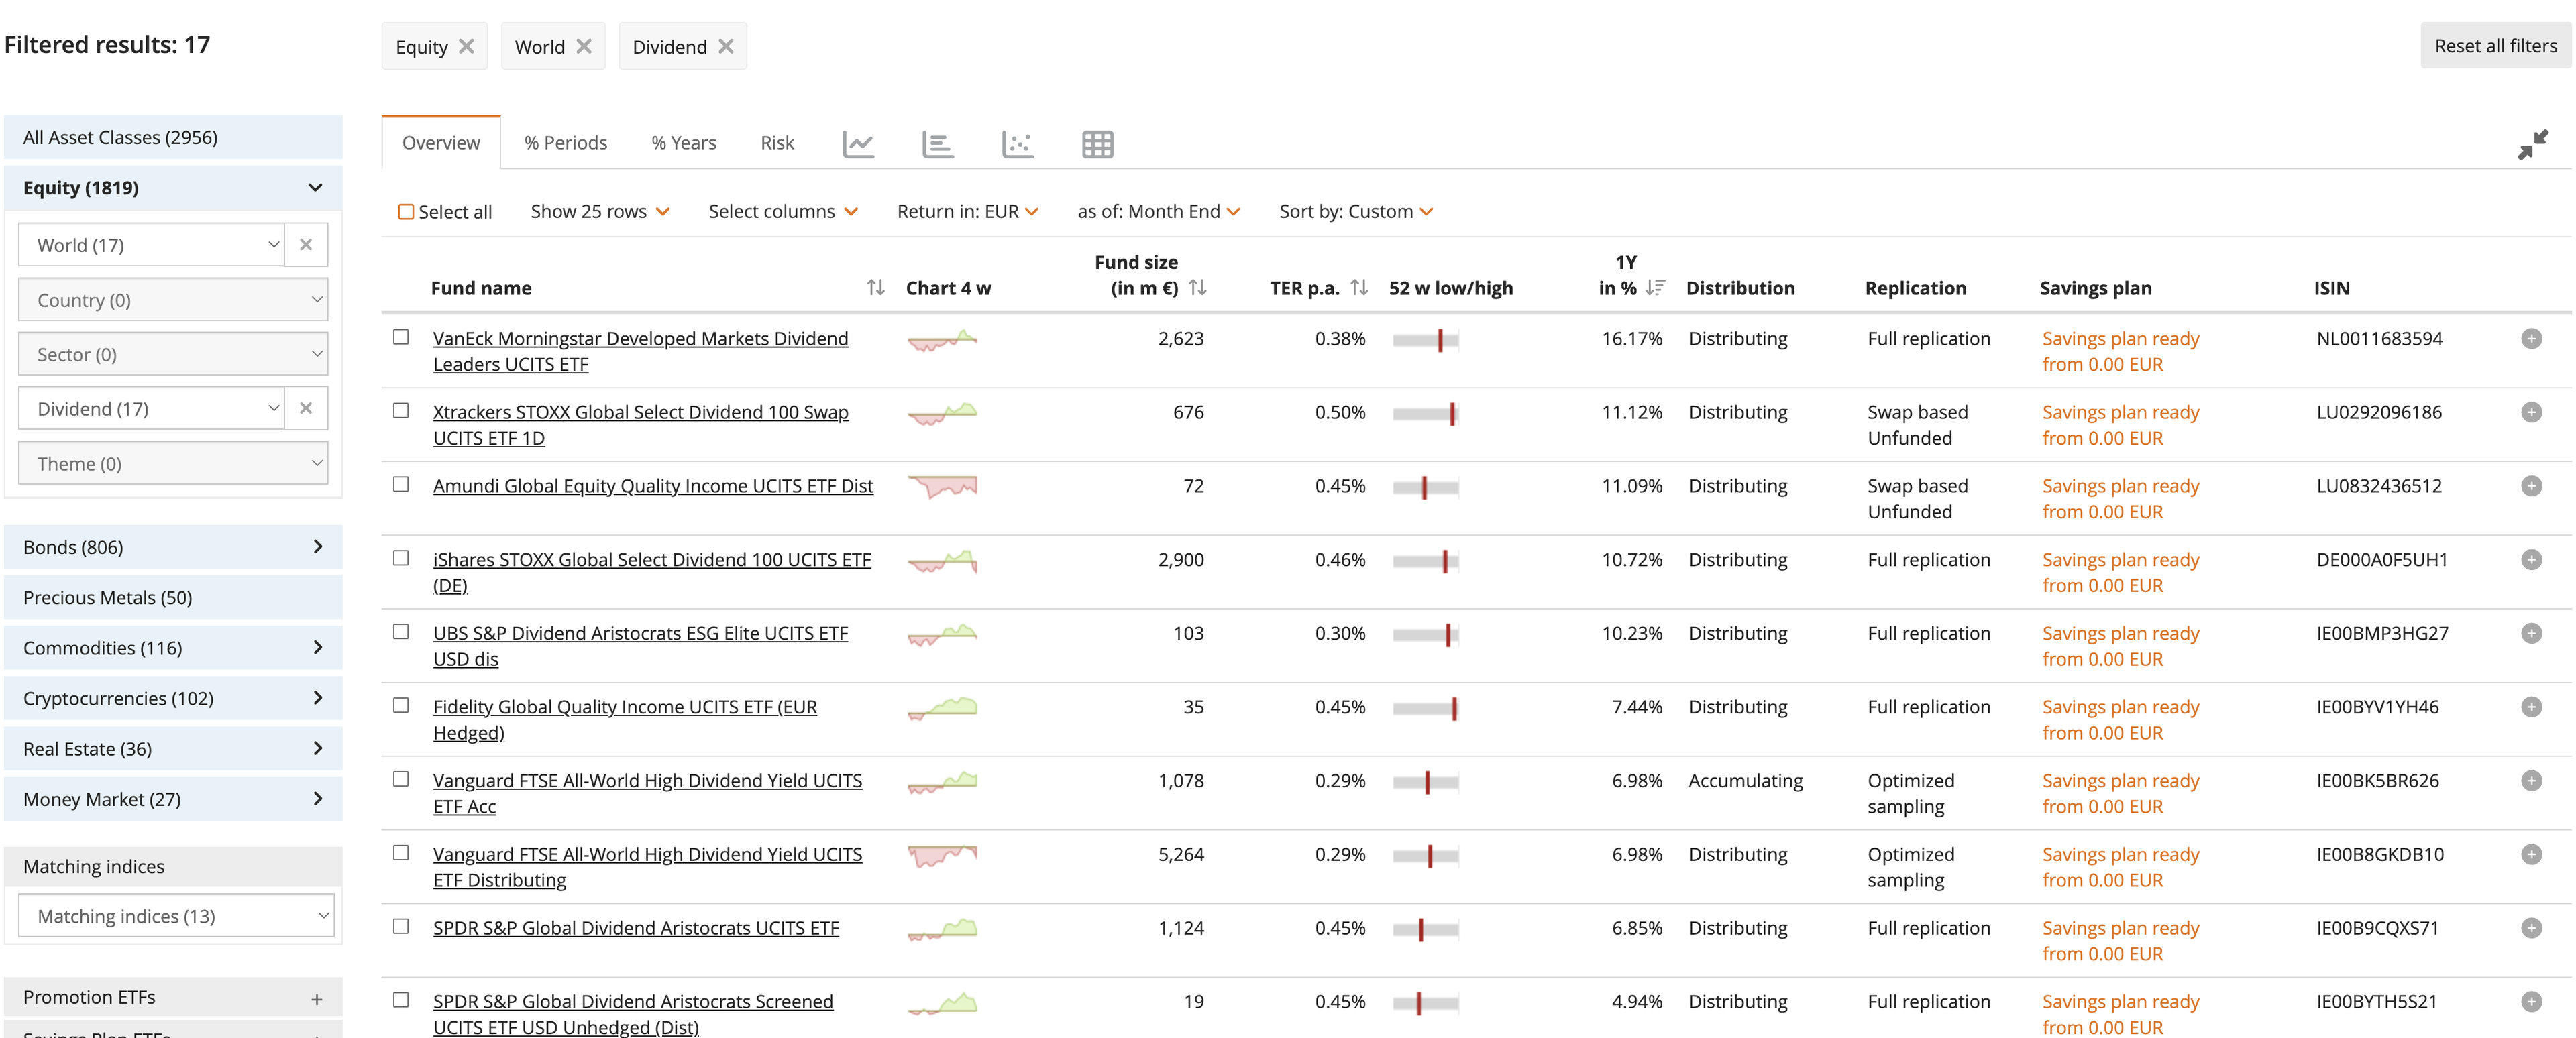Open the Sort by: Custom dropdown
This screenshot has height=1038, width=2576.
(x=1356, y=212)
